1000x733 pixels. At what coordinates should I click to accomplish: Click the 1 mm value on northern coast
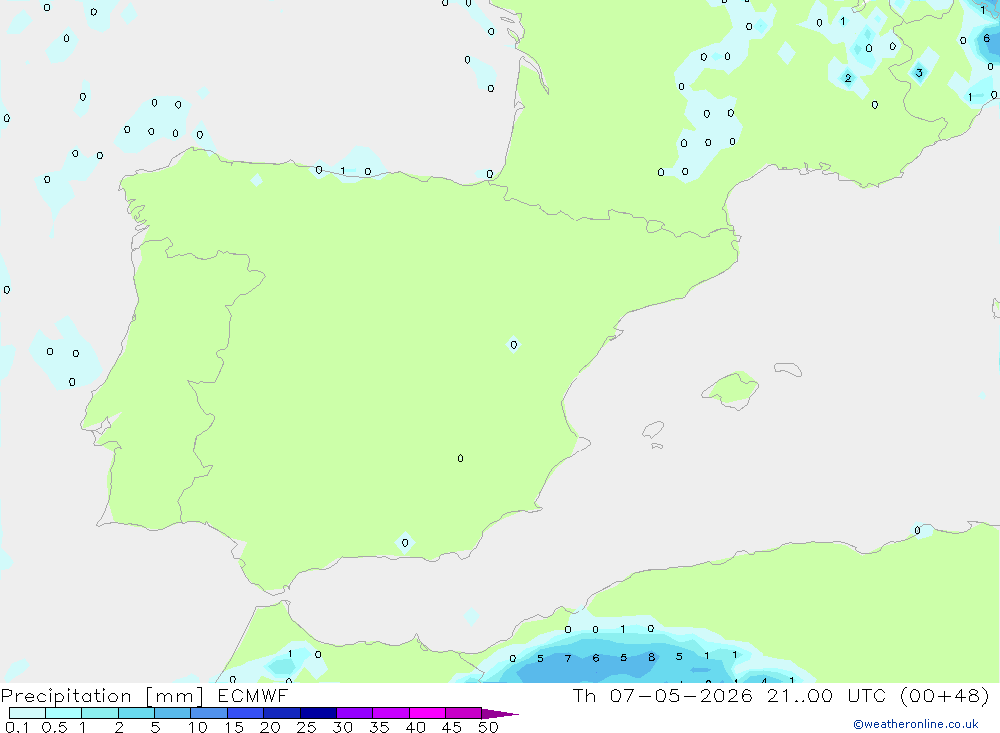343,170
